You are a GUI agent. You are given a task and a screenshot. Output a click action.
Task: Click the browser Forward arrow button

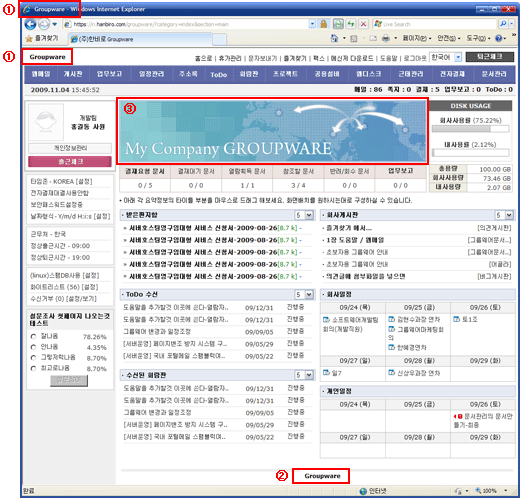[x=43, y=24]
